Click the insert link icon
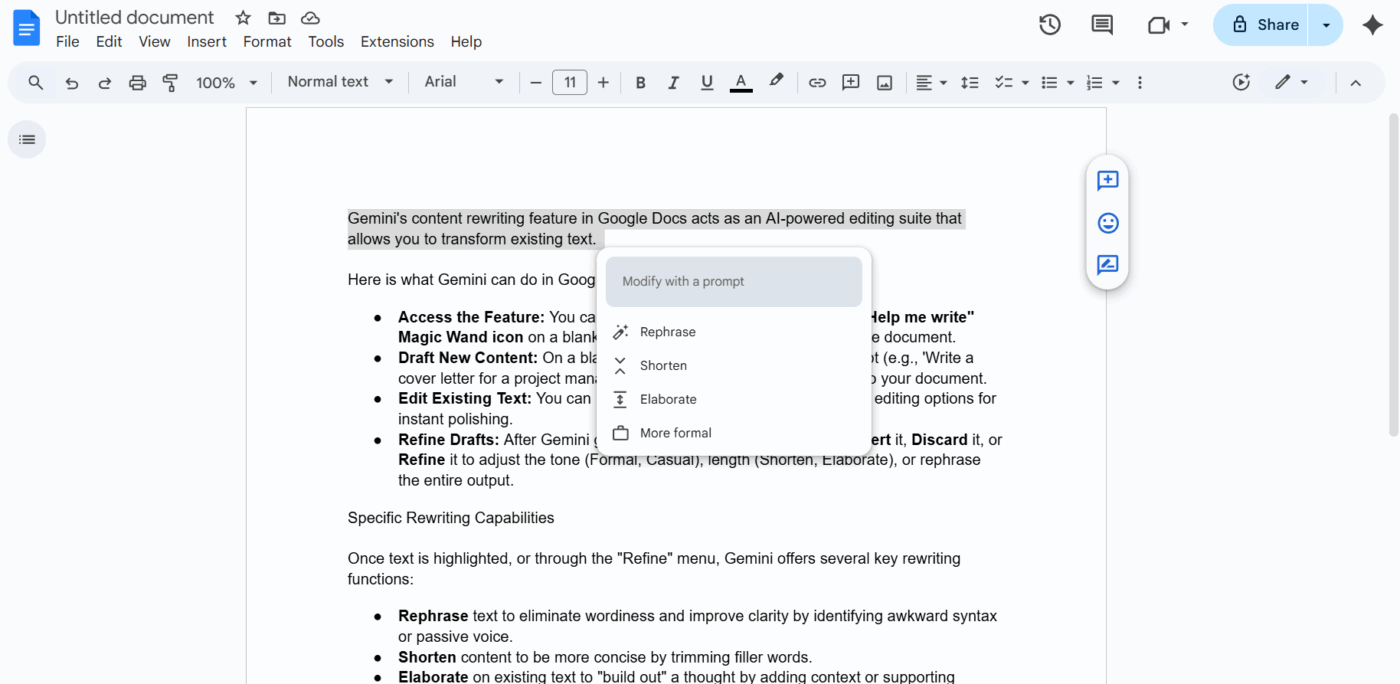The height and width of the screenshot is (684, 1400). [817, 83]
